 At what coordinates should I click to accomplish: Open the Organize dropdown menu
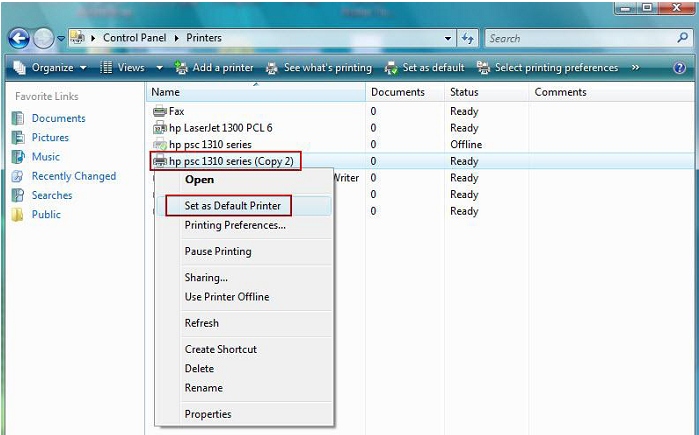click(x=50, y=68)
